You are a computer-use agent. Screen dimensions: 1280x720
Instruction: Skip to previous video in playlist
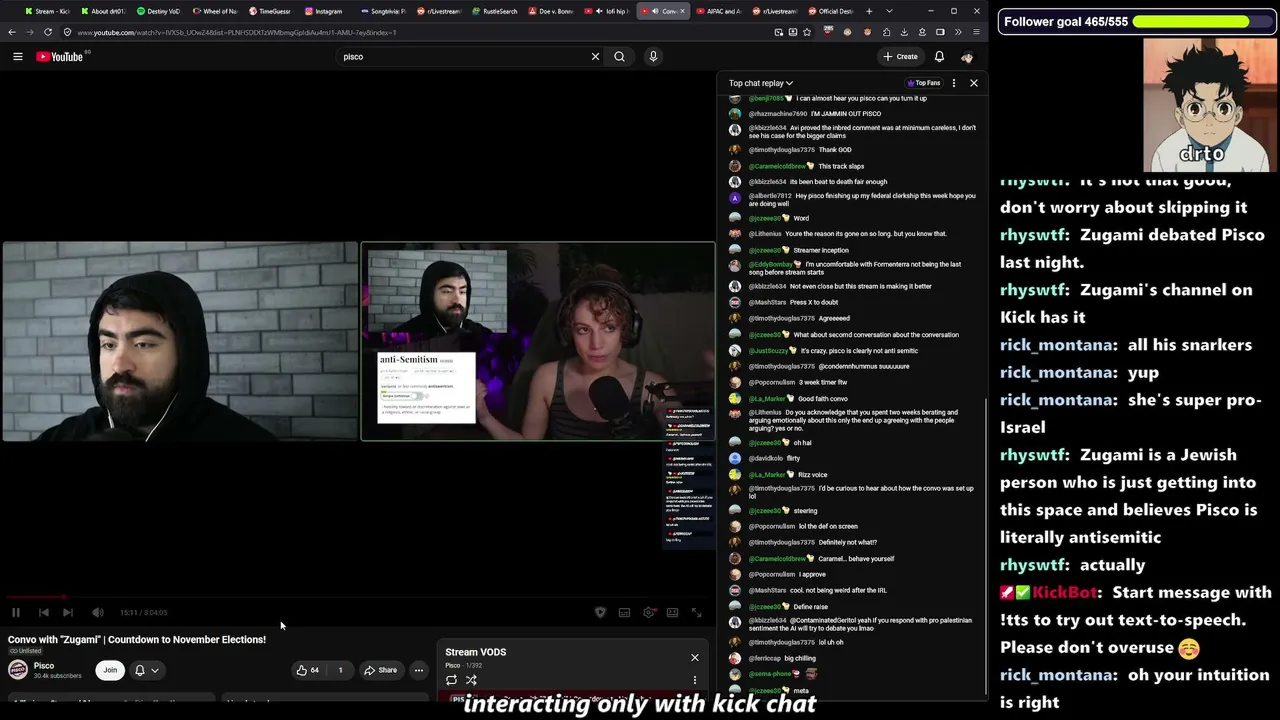point(44,612)
